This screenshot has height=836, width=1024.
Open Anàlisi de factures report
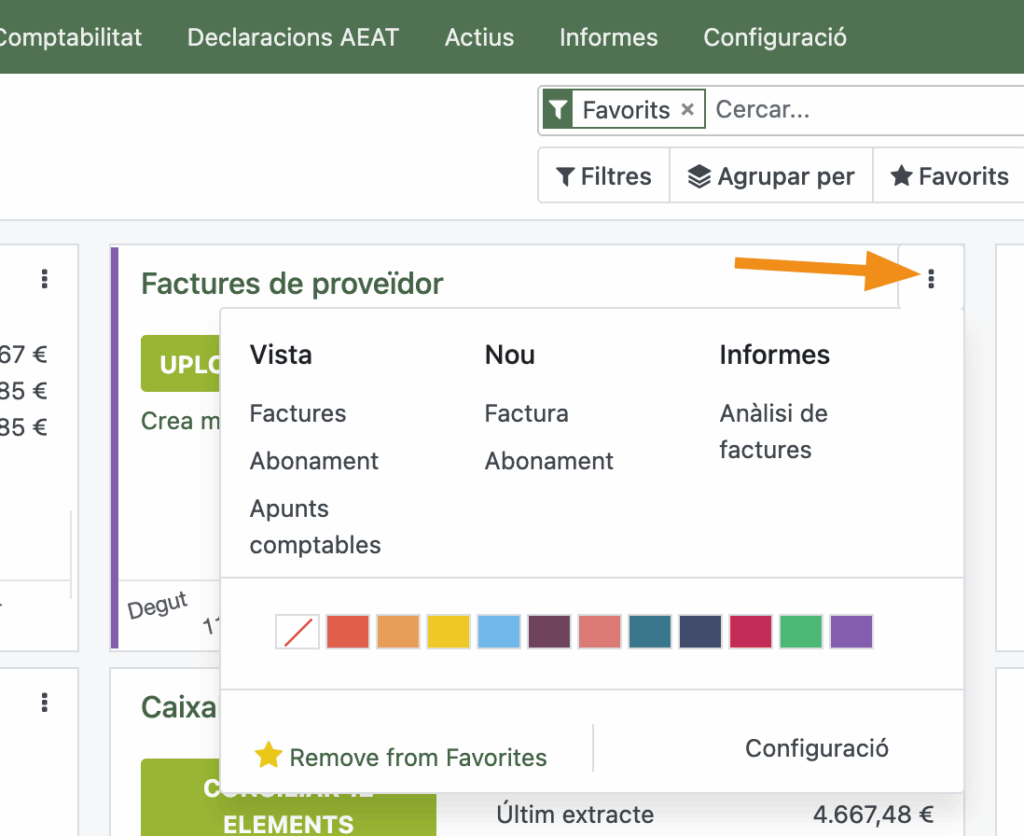773,432
